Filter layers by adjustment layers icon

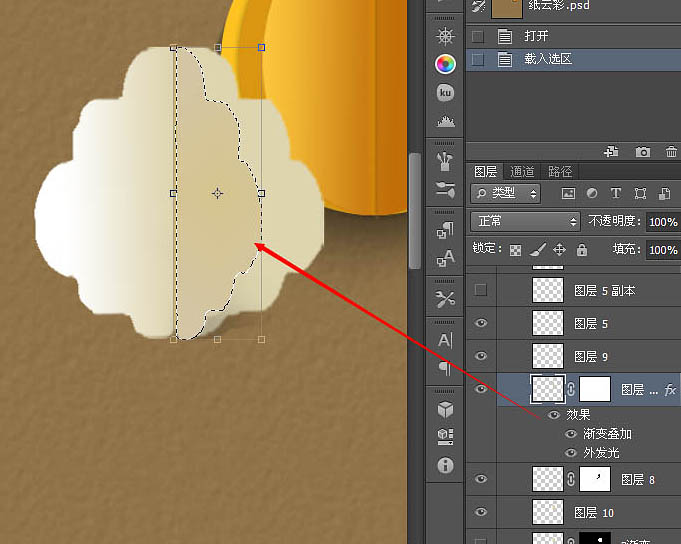coord(592,193)
